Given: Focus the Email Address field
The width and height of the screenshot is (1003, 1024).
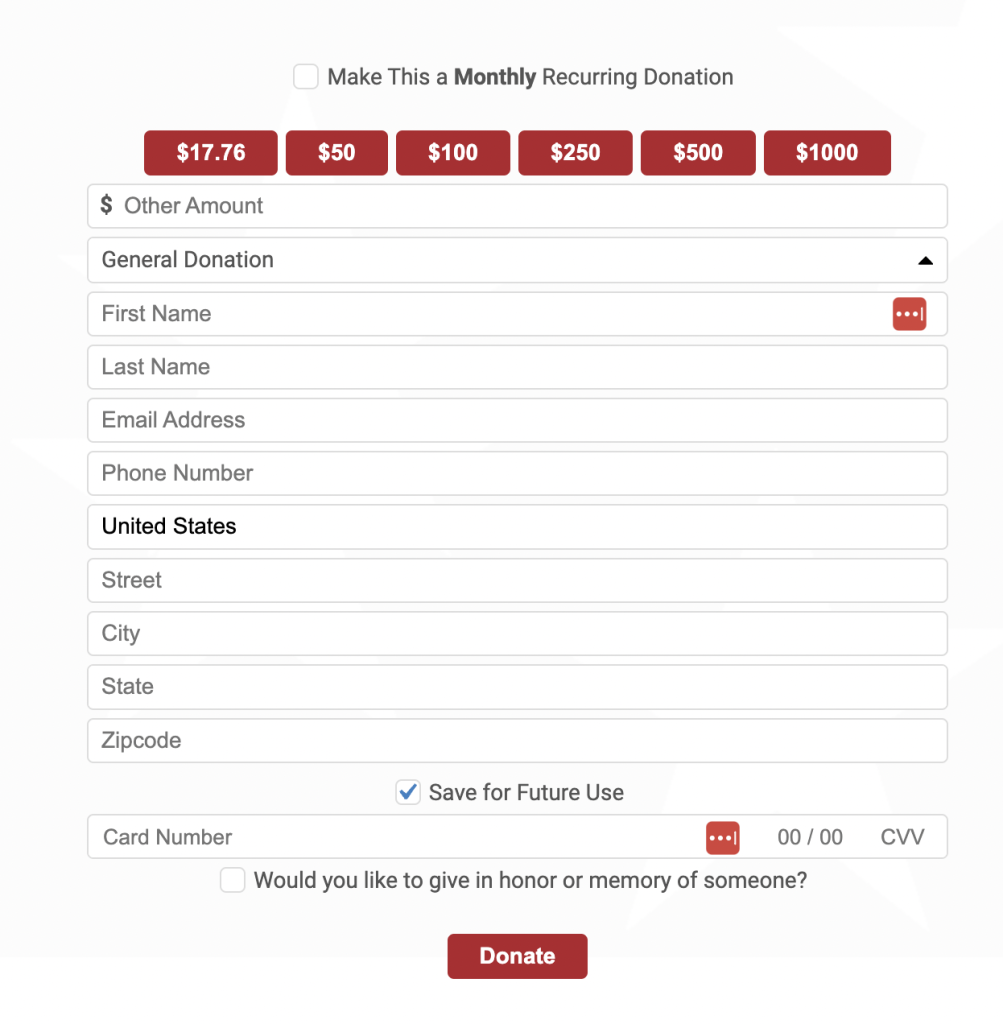Looking at the screenshot, I should [x=517, y=420].
